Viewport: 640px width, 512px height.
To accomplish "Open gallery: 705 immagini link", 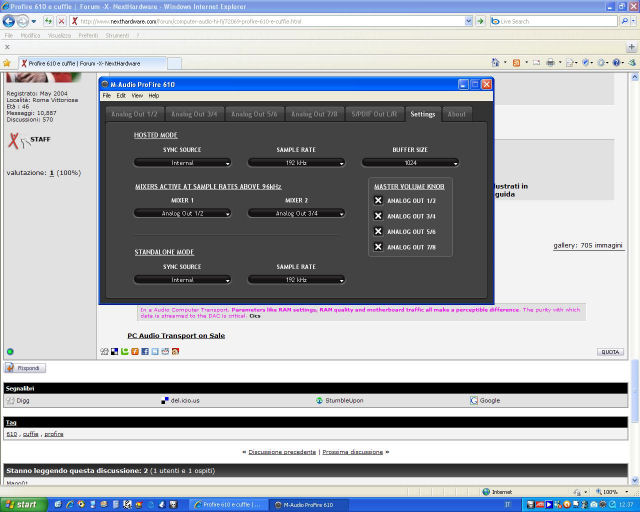I will pyautogui.click(x=588, y=245).
